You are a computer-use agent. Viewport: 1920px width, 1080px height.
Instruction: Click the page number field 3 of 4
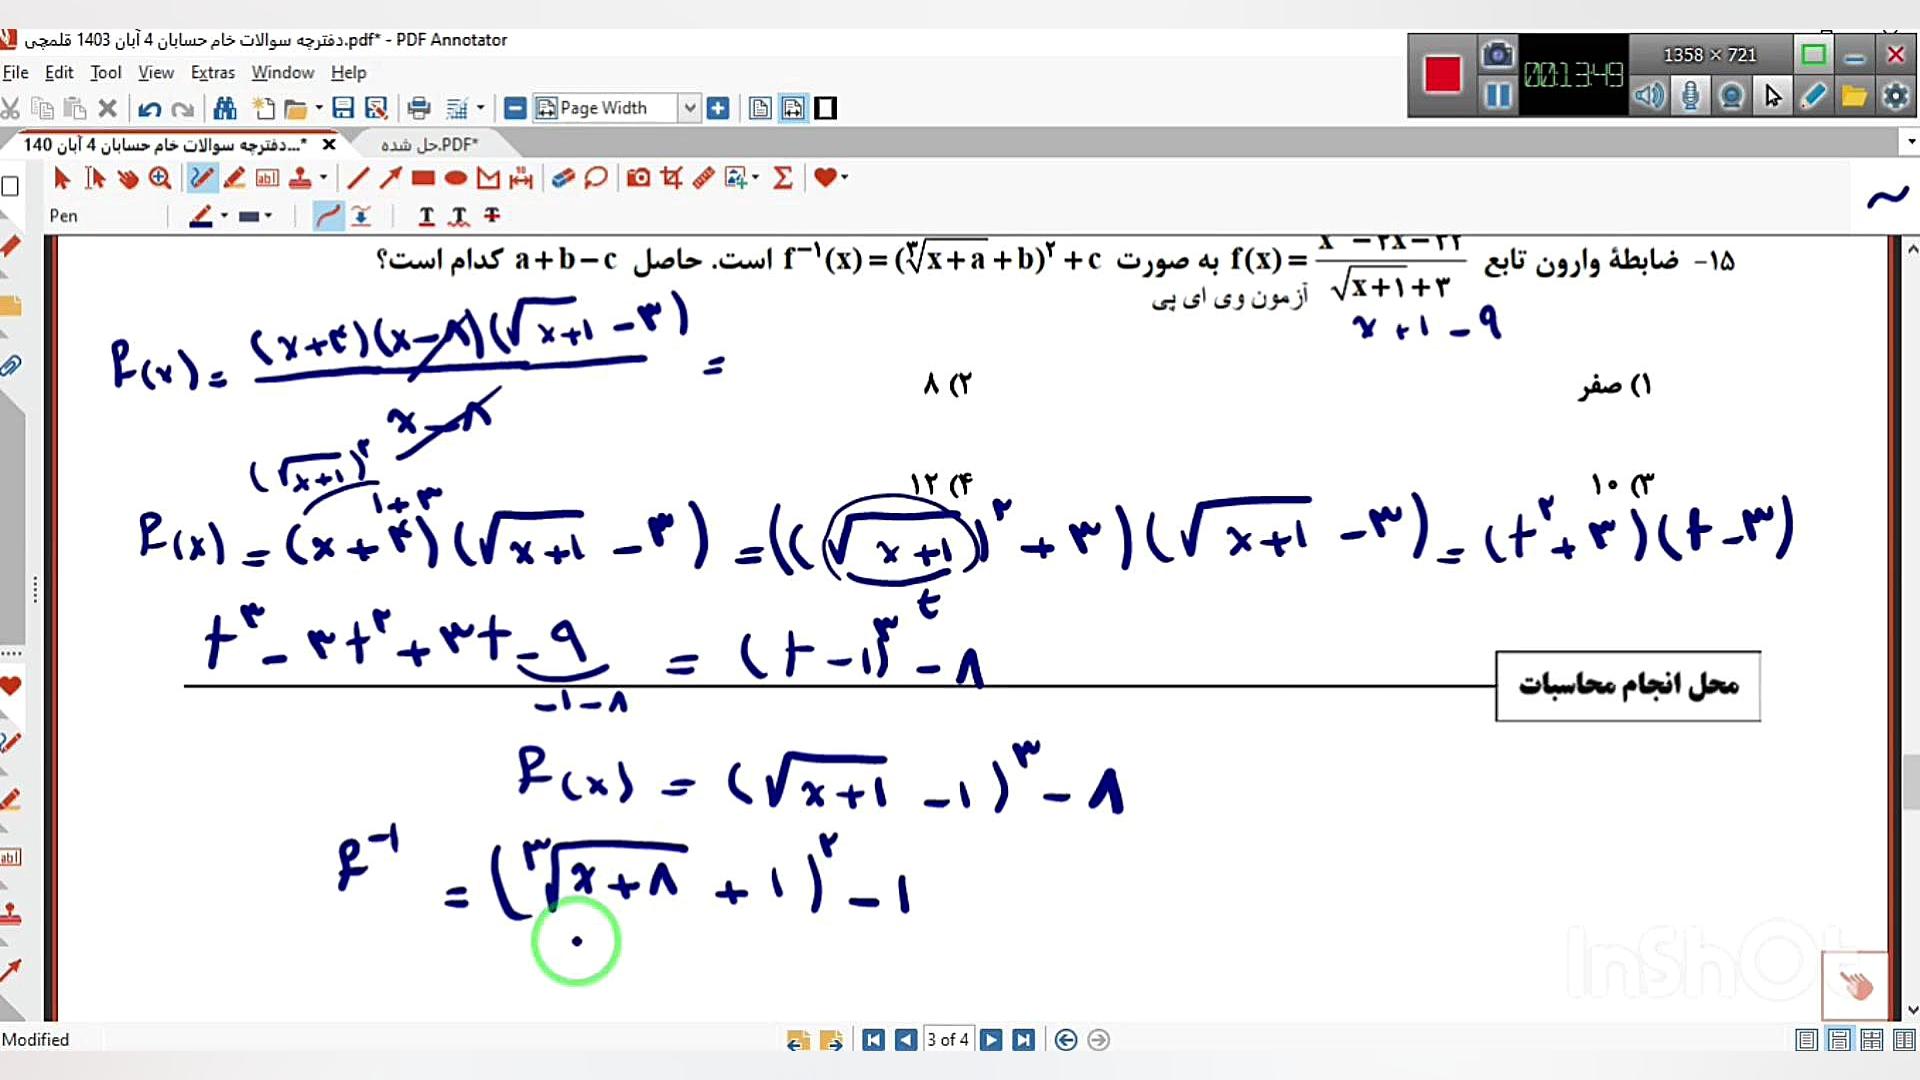tap(947, 1040)
